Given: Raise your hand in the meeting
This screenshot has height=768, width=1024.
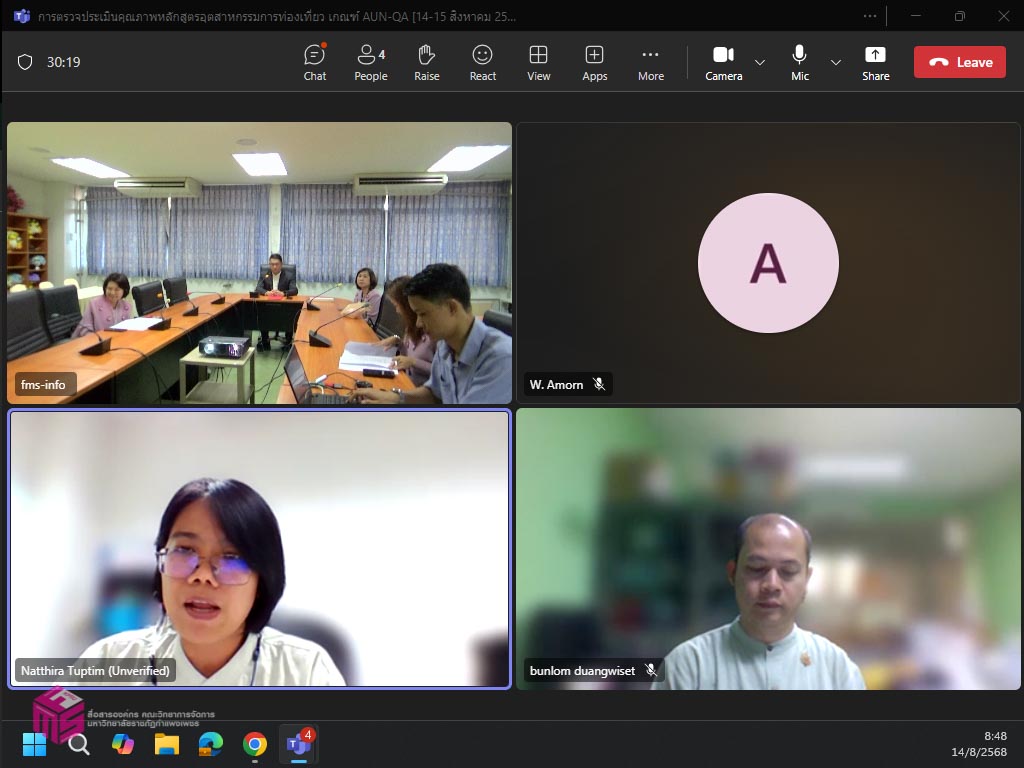Looking at the screenshot, I should click(x=427, y=62).
